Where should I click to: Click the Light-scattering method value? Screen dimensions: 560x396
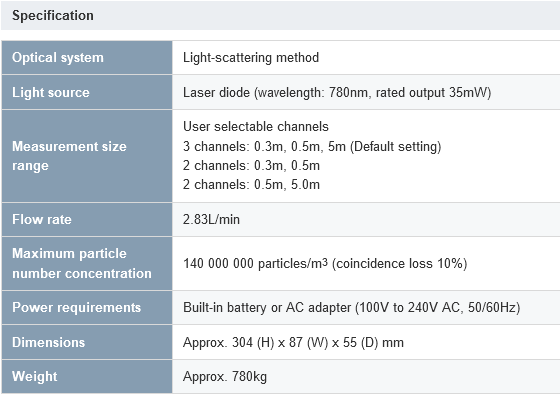coord(251,57)
